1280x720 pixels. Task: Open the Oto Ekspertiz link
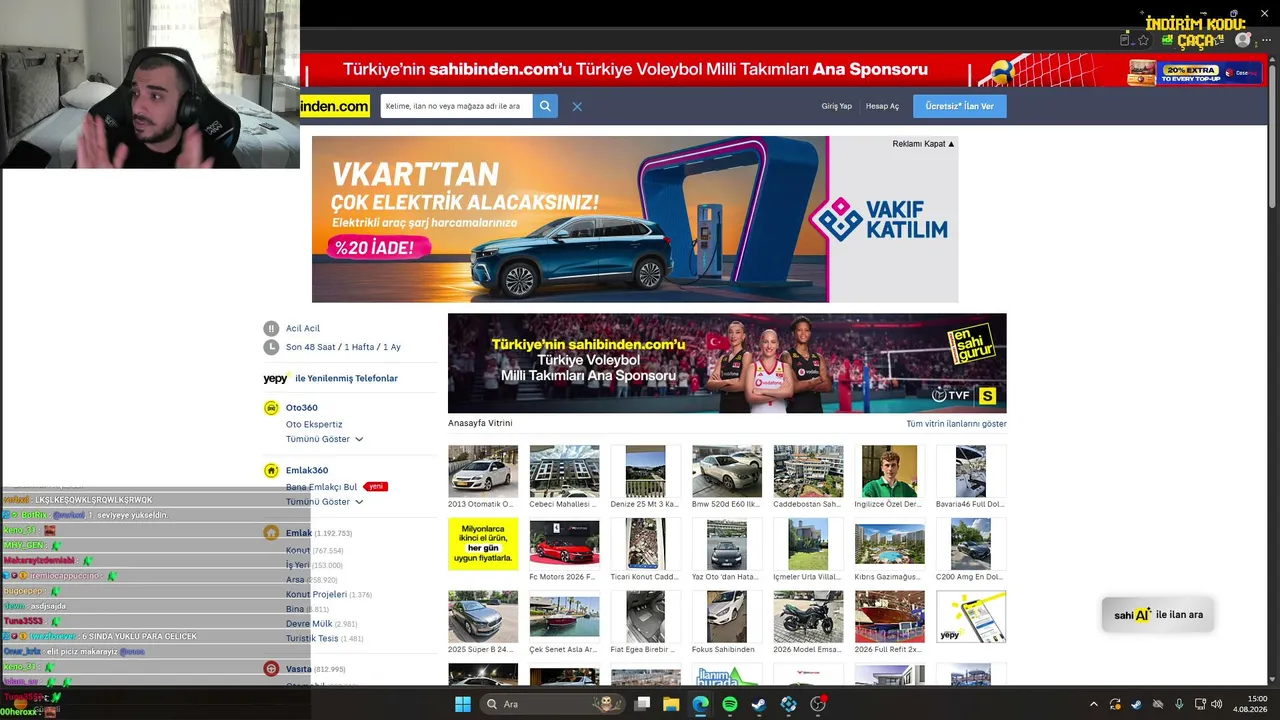point(314,424)
